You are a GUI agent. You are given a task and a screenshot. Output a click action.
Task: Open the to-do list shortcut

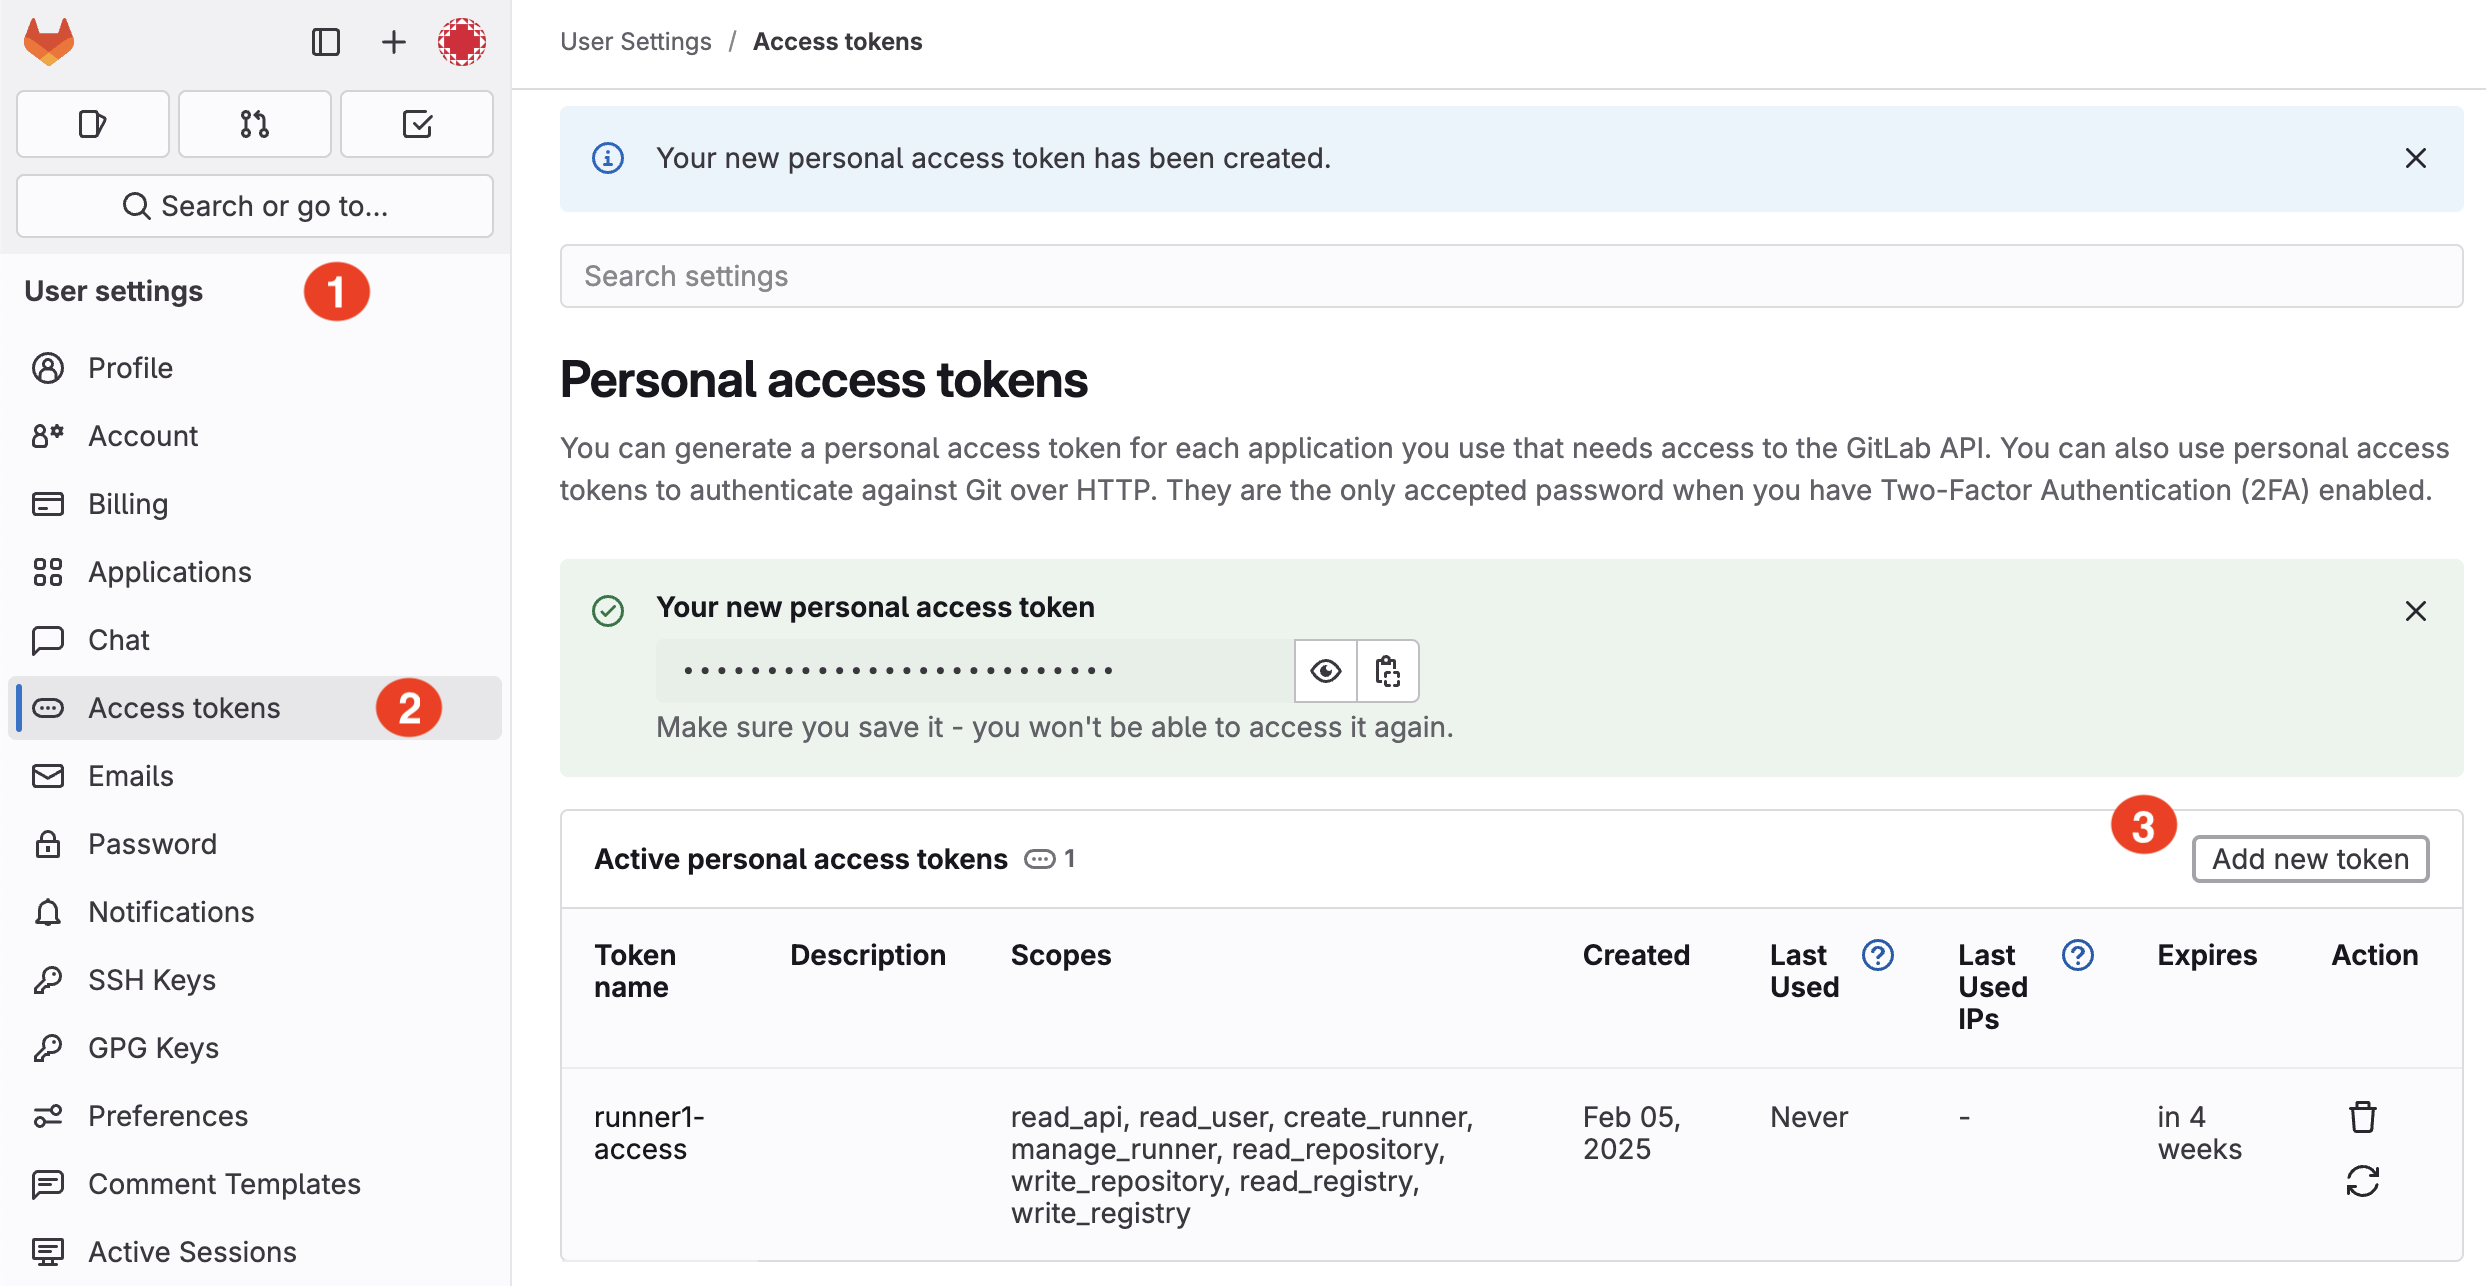(x=417, y=124)
